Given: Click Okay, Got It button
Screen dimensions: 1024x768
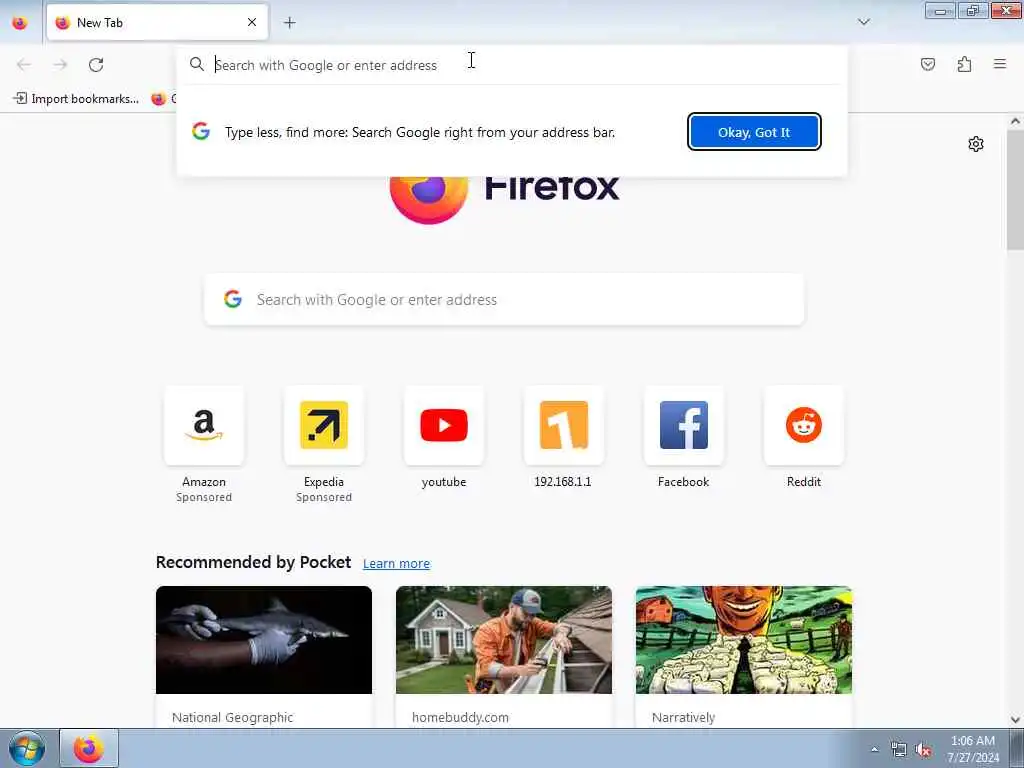Looking at the screenshot, I should (754, 132).
